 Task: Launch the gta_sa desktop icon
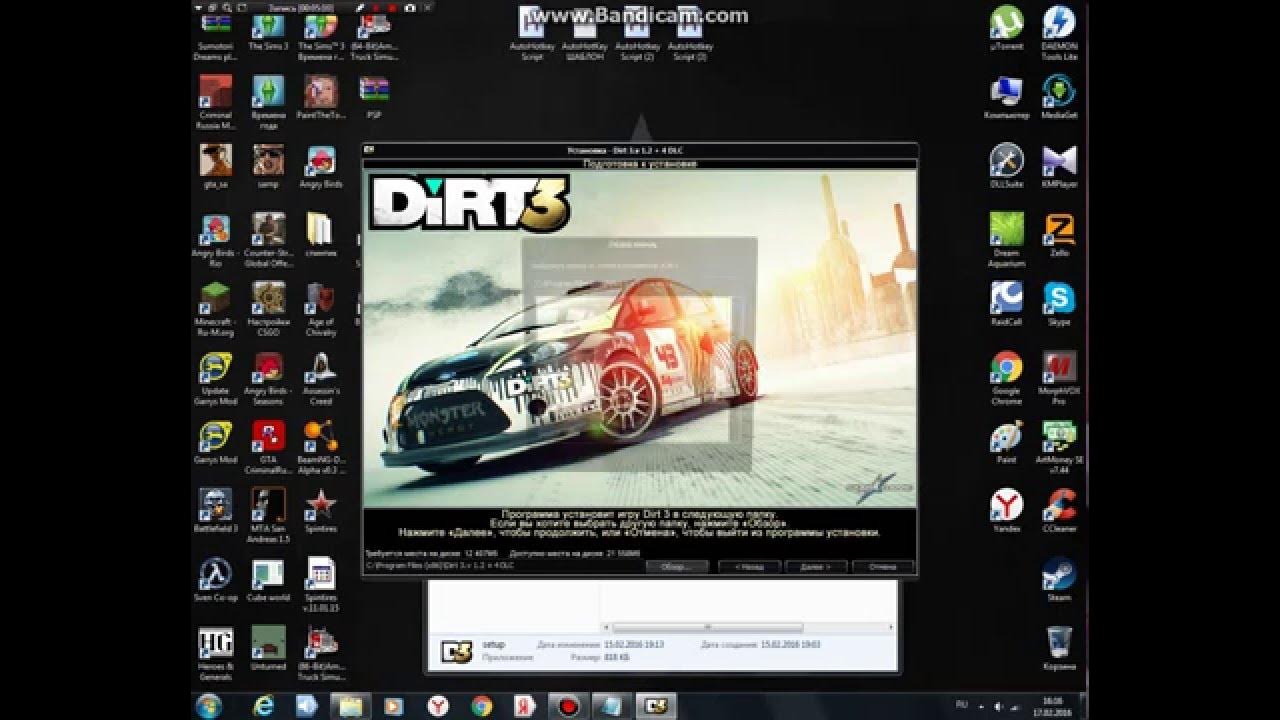click(x=216, y=167)
